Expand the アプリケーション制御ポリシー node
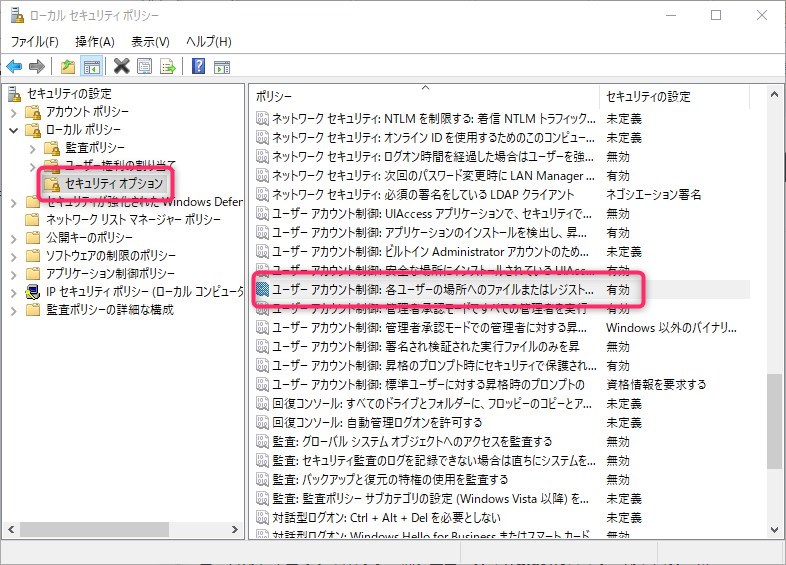Screen dimensions: 786x565 point(14,275)
